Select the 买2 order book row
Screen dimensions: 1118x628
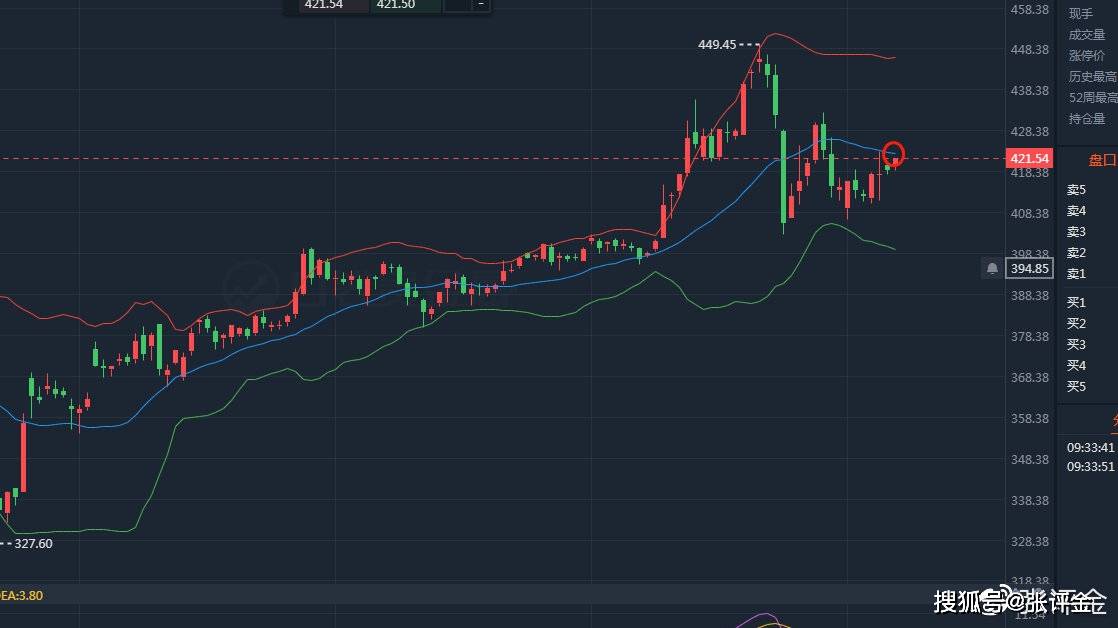click(x=1077, y=324)
